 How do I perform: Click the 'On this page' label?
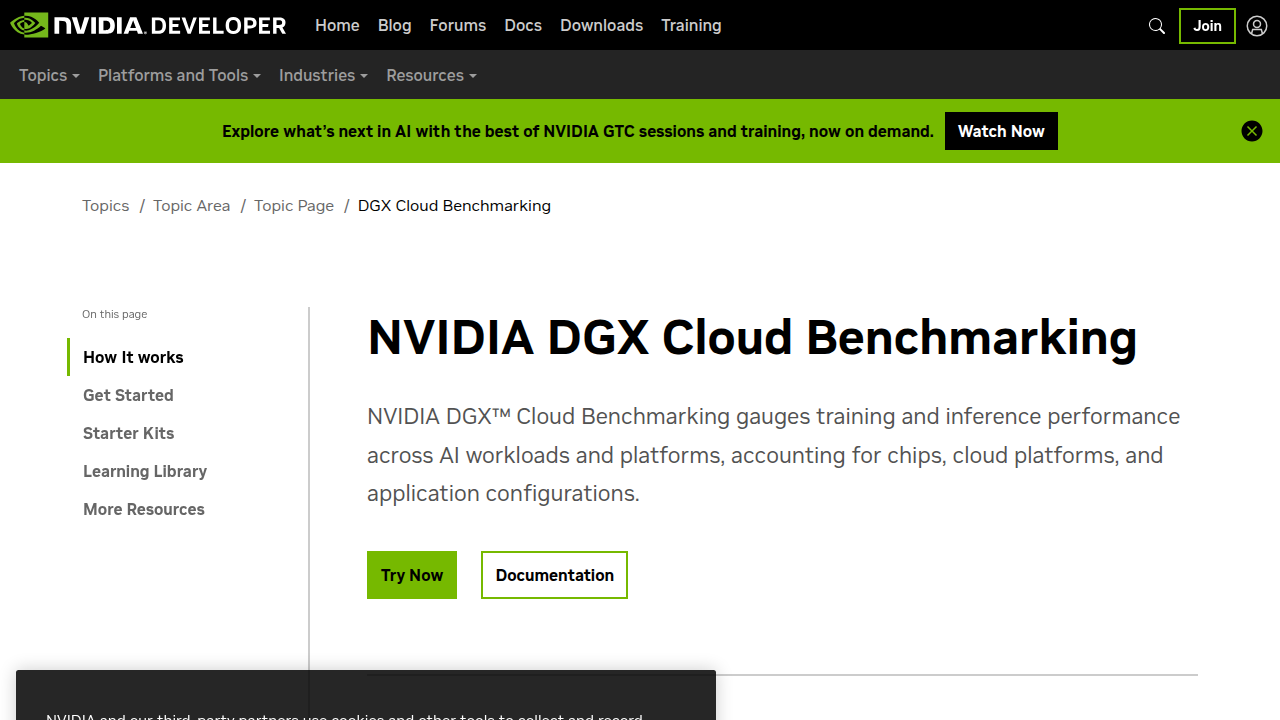click(x=115, y=314)
